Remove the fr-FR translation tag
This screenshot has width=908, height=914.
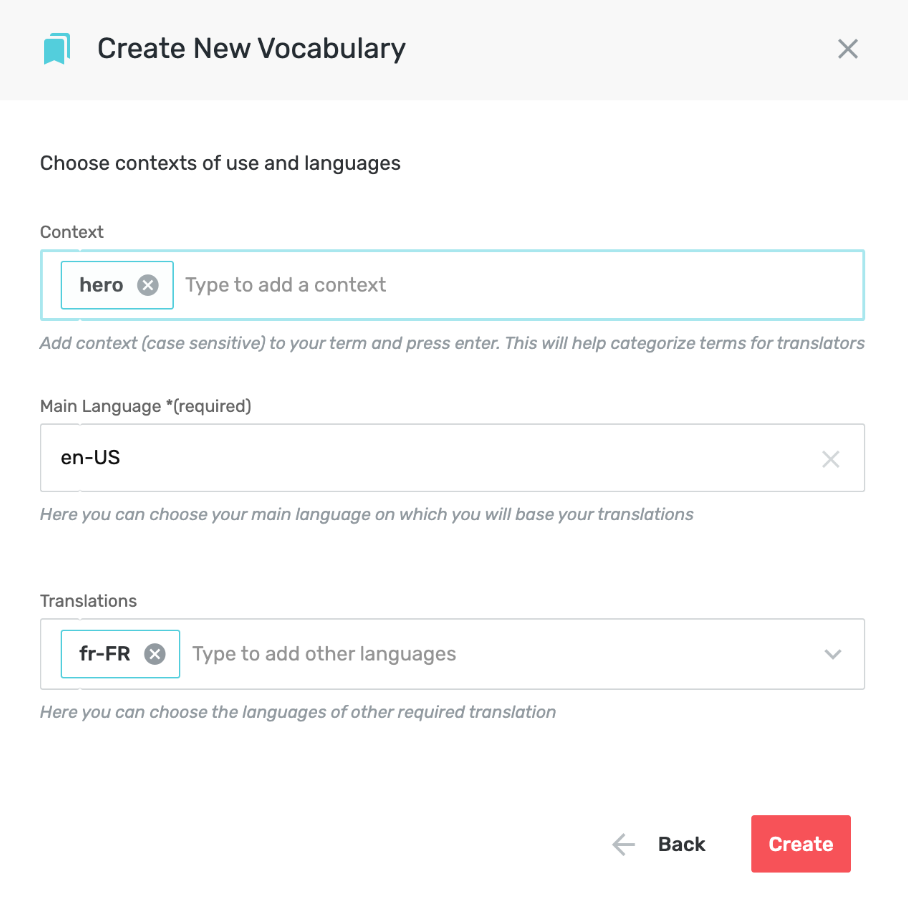(x=154, y=654)
